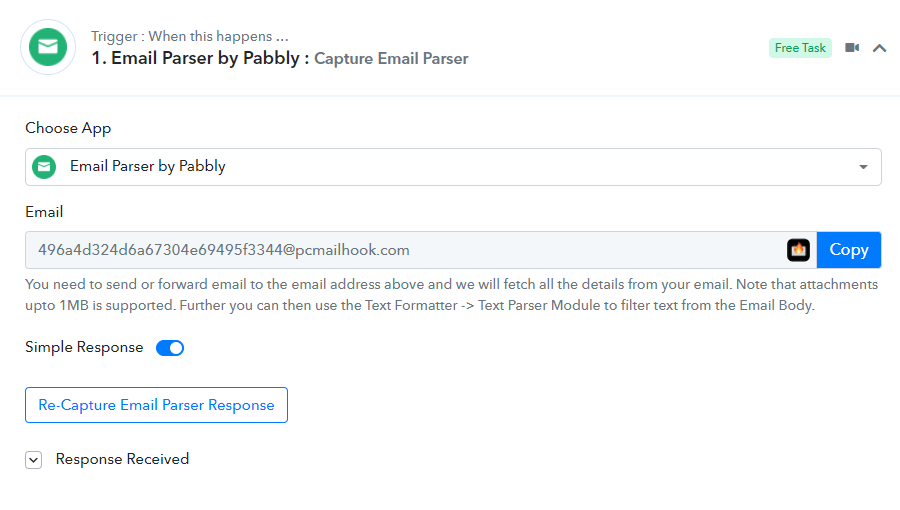Select the Email Parser by Pabbly combo box
900x510 pixels.
pos(453,167)
